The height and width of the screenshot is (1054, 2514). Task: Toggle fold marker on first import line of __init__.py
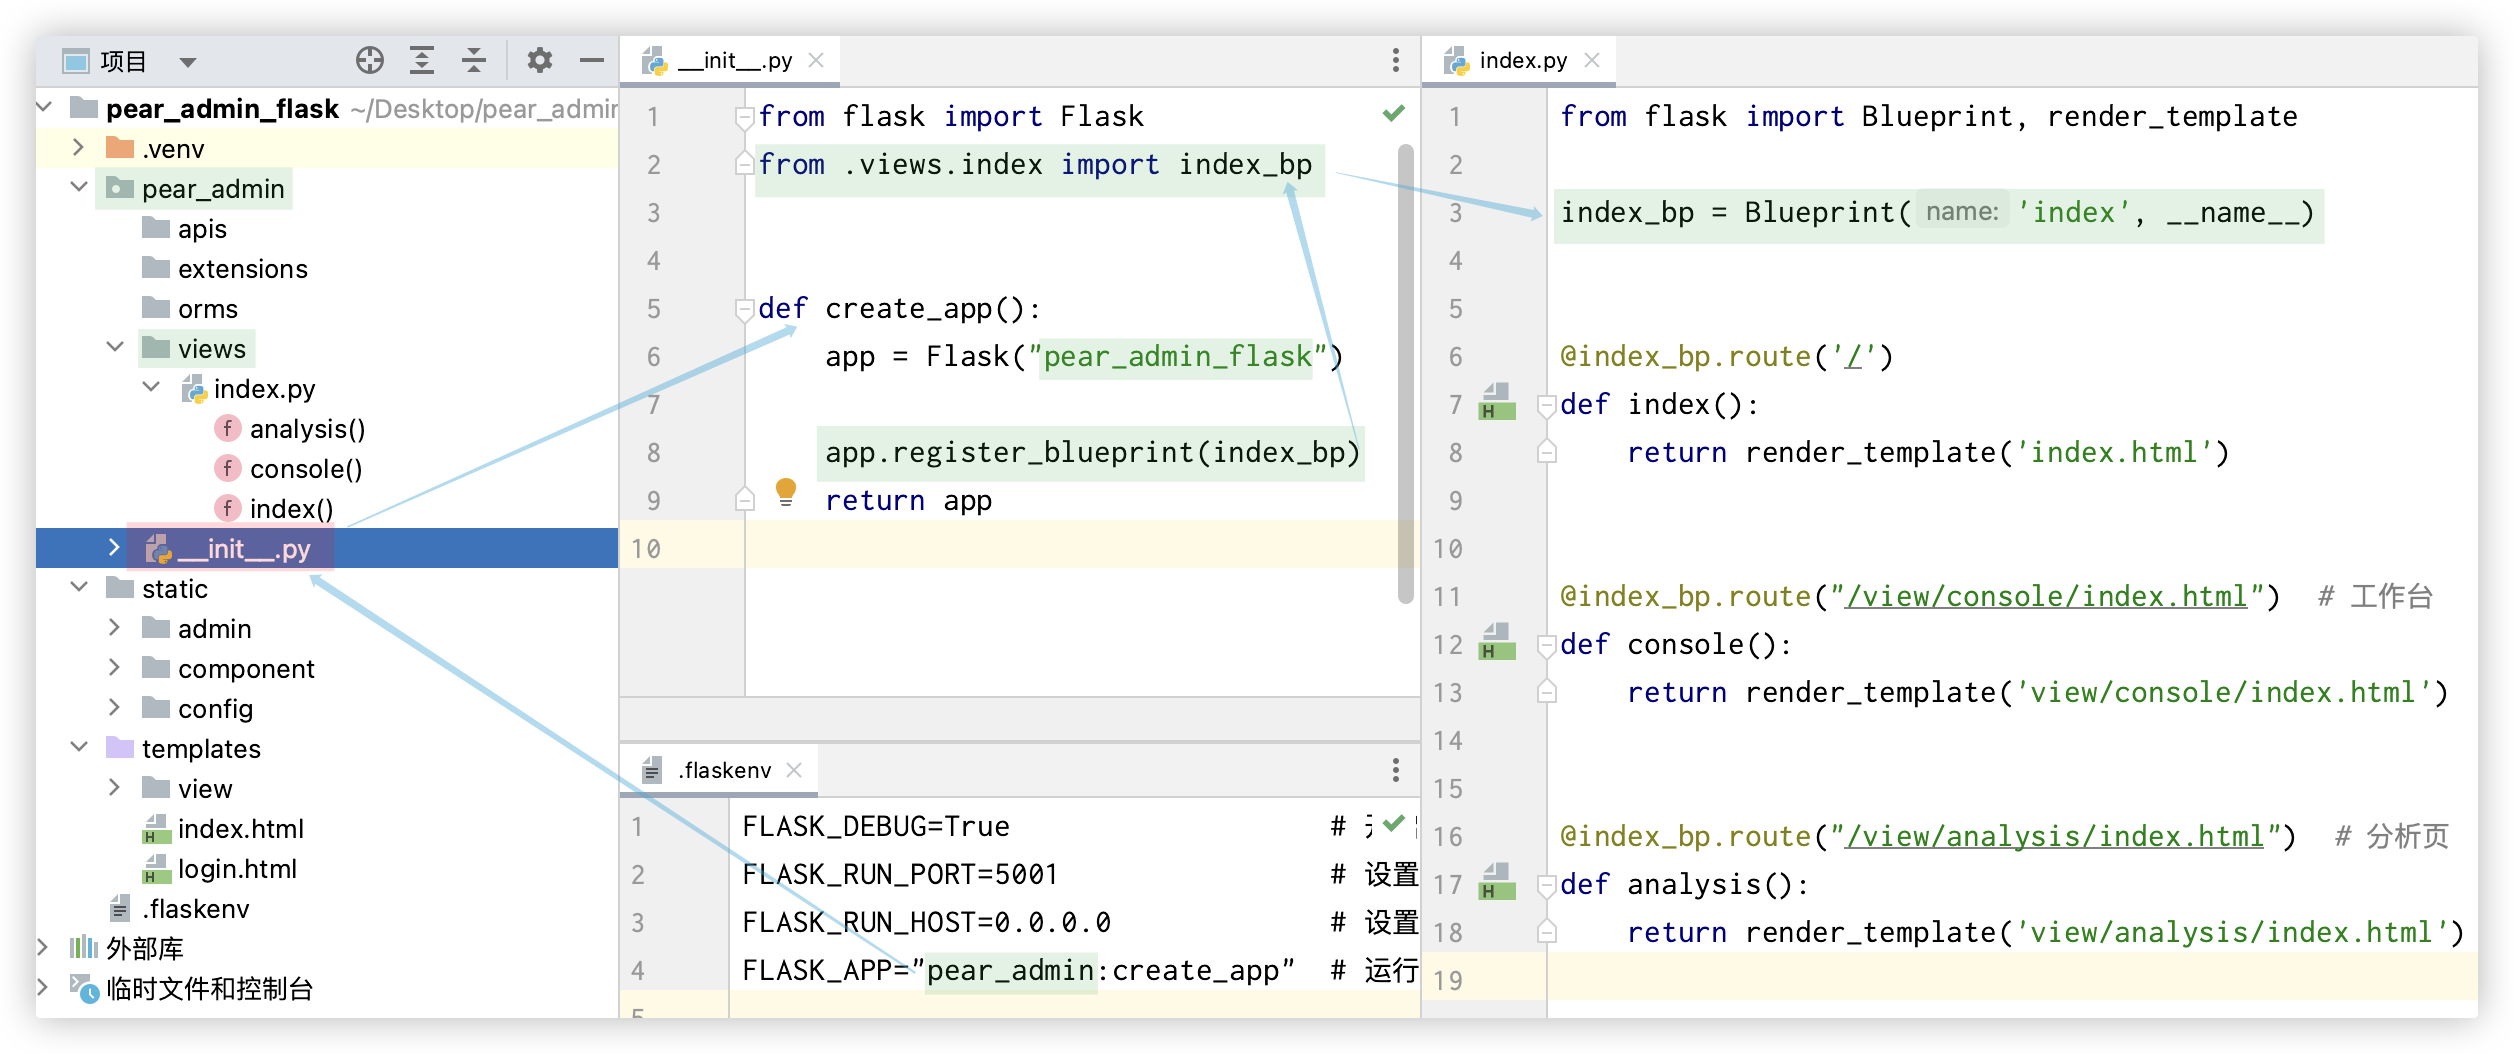[744, 118]
